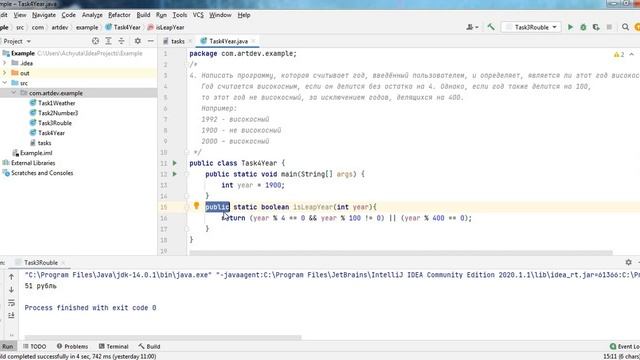Open the VCS menu
This screenshot has width=640, height=360.
click(198, 15)
